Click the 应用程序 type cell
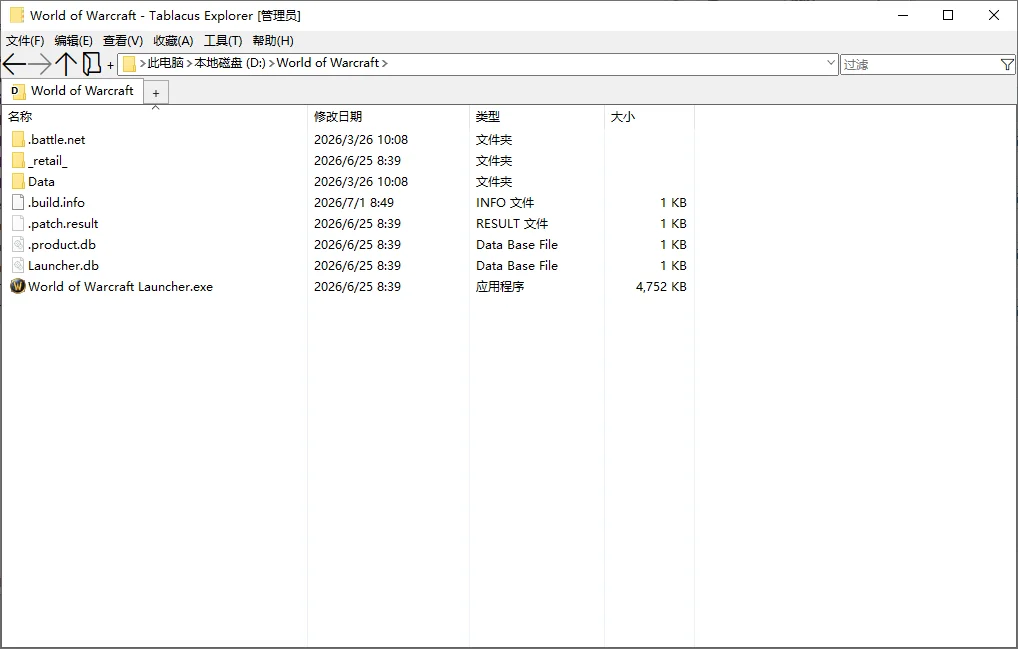 (x=500, y=286)
